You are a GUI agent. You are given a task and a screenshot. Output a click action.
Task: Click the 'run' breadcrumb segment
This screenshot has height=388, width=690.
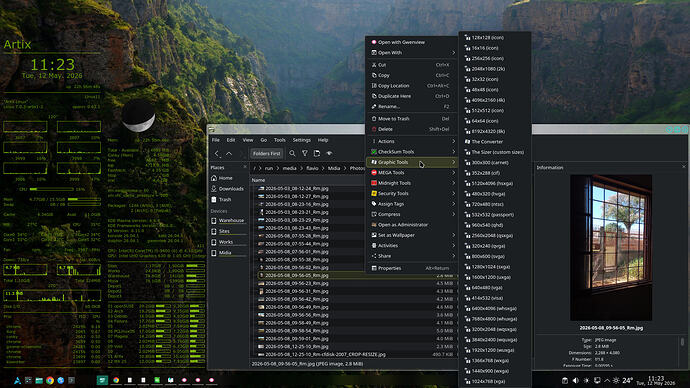coord(269,168)
